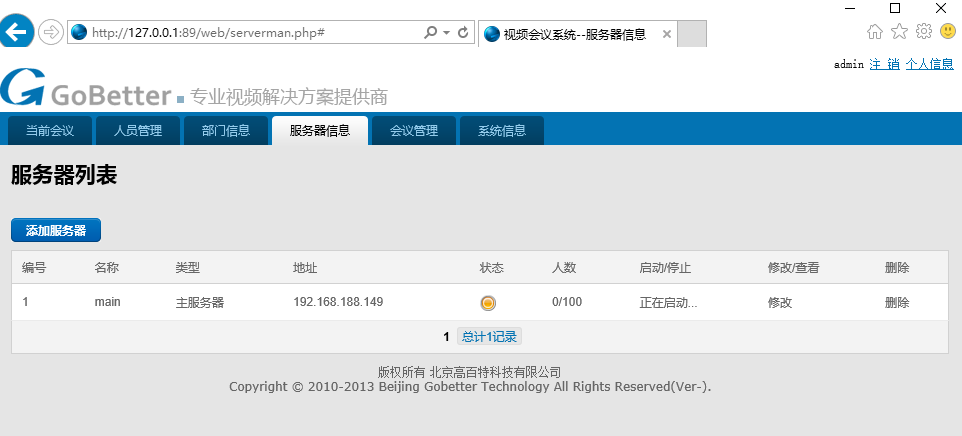This screenshot has width=962, height=436.
Task: Click the address 192.168.188.149 cell
Action: pos(339,302)
